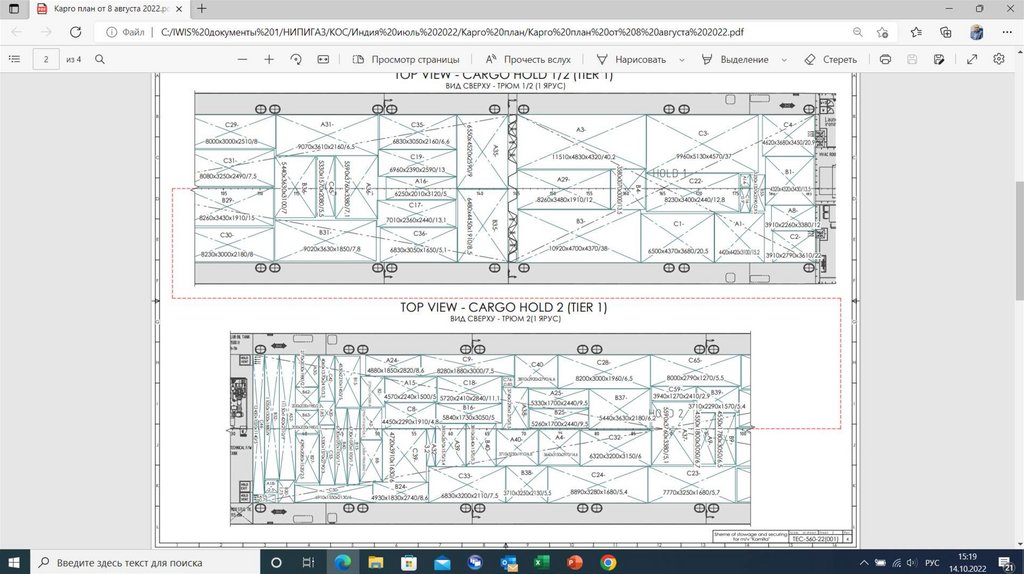Zoom out with the minus button

[x=242, y=59]
